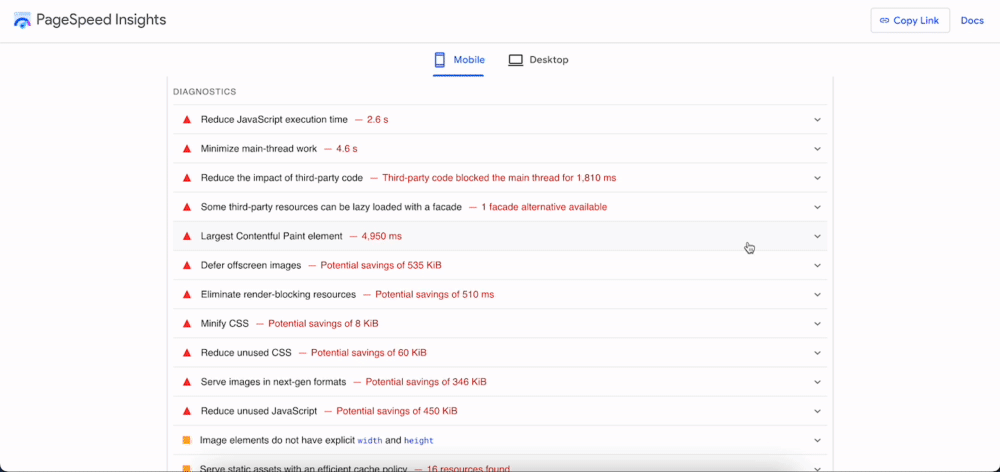
Task: Open the lazy loaded with a facade audit
Action: point(331,207)
